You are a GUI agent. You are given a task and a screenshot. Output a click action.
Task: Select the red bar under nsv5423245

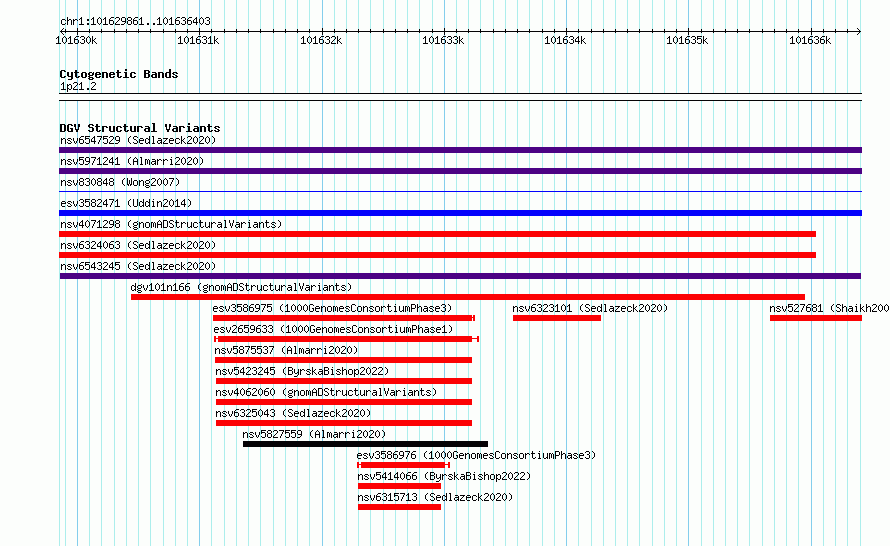coord(343,381)
